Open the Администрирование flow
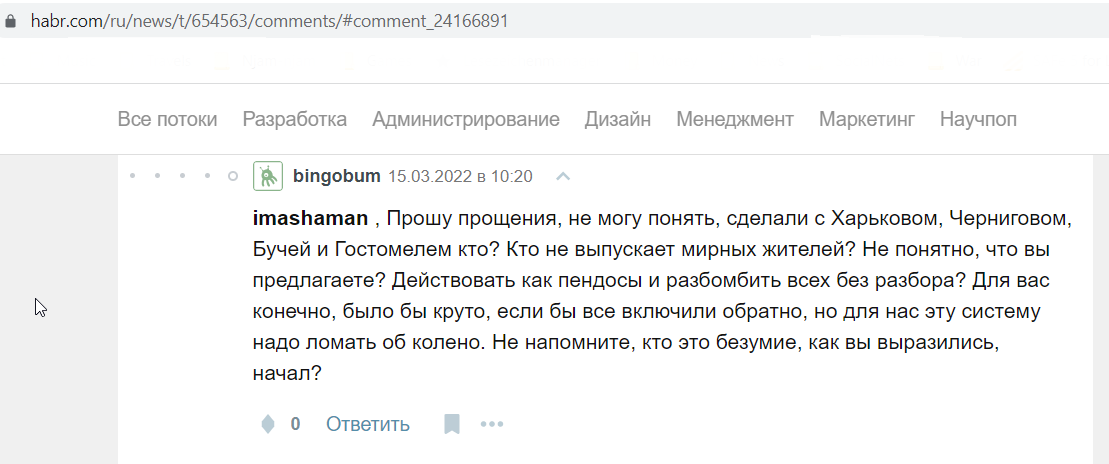This screenshot has height=464, width=1109. (466, 120)
